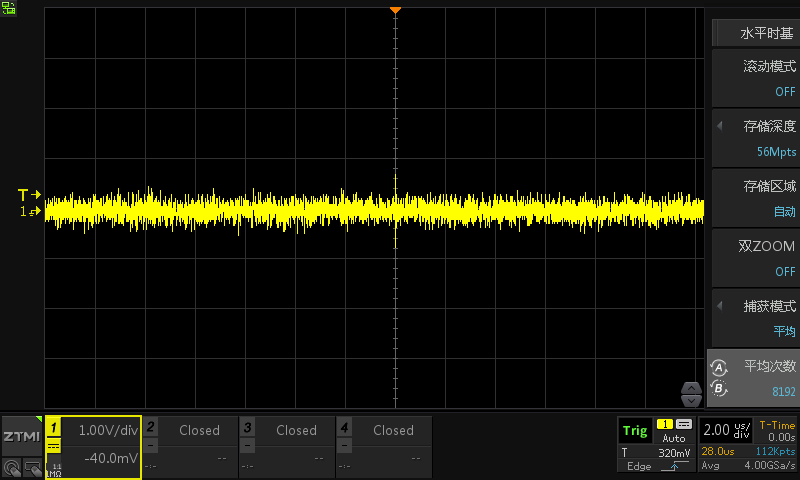The height and width of the screenshot is (480, 800).
Task: Open the 水平时基 menu header
Action: pyautogui.click(x=755, y=32)
